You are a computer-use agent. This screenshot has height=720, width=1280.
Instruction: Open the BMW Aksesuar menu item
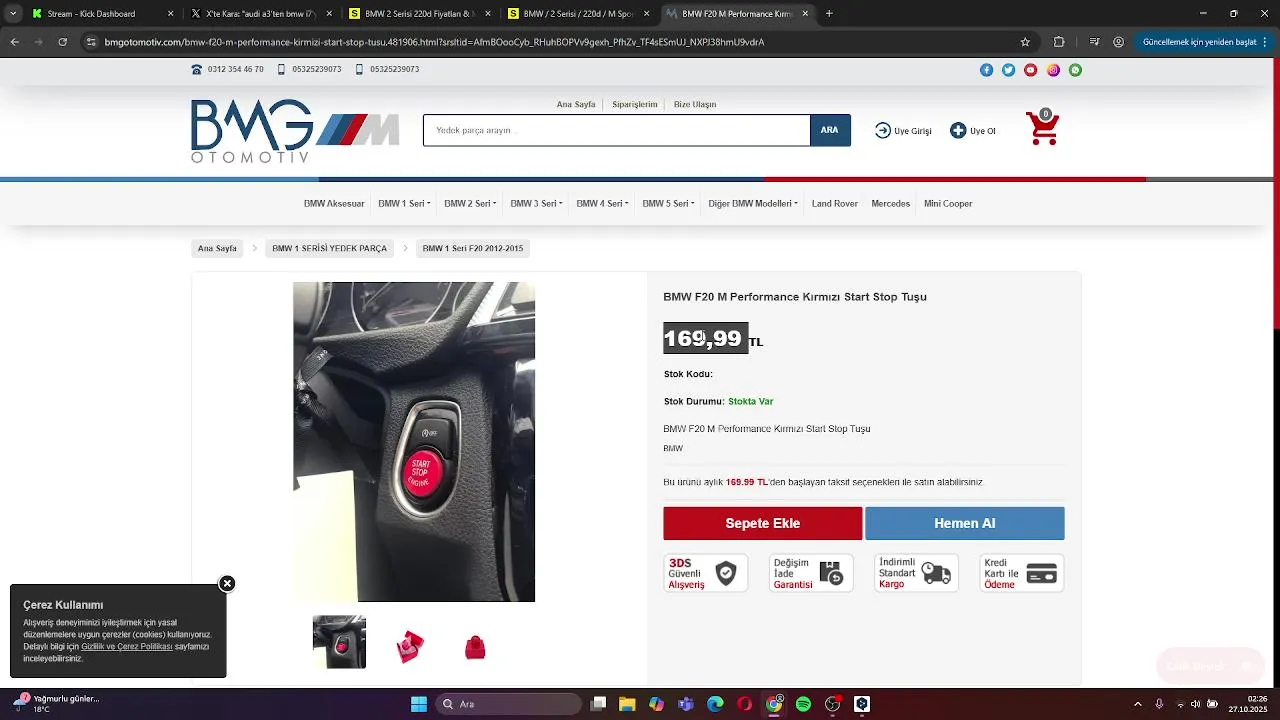(x=334, y=204)
